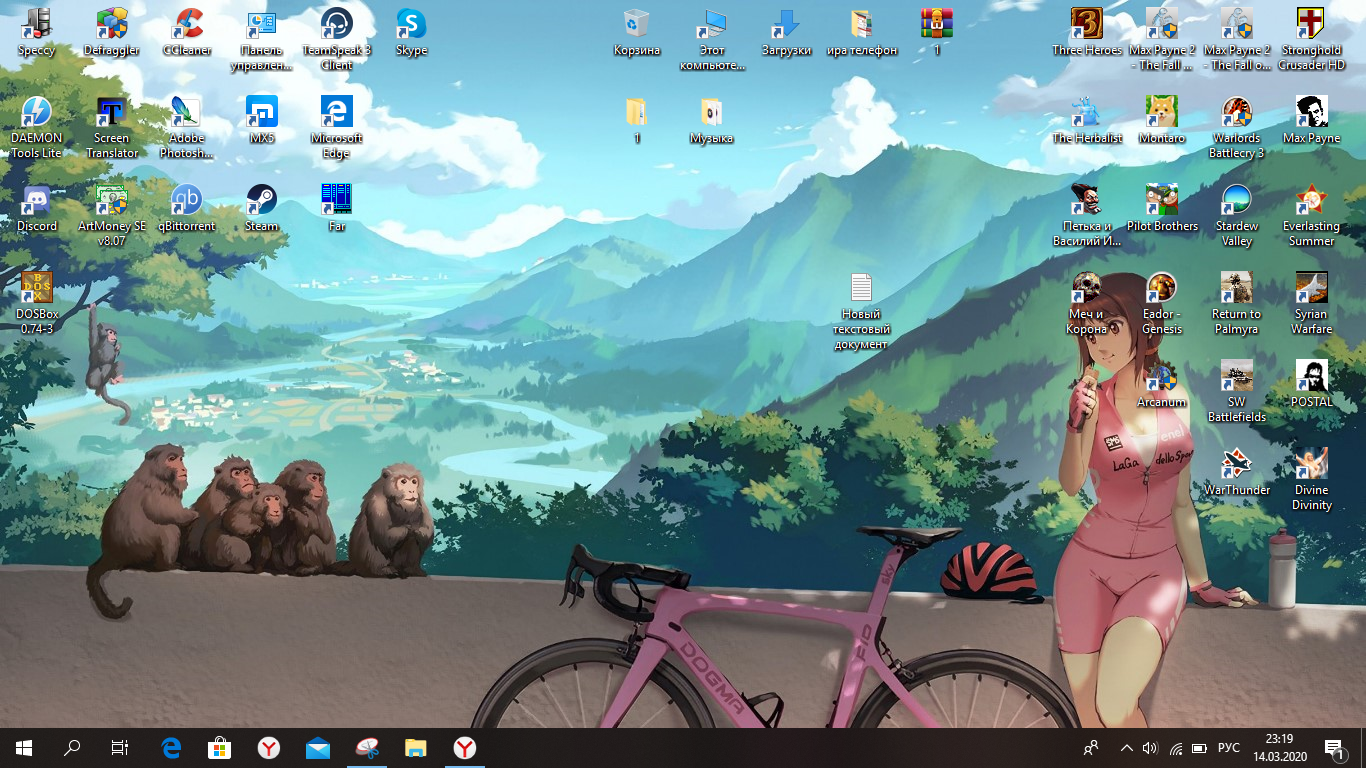1366x768 pixels.
Task: Open the People icon on the taskbar
Action: pyautogui.click(x=1090, y=748)
